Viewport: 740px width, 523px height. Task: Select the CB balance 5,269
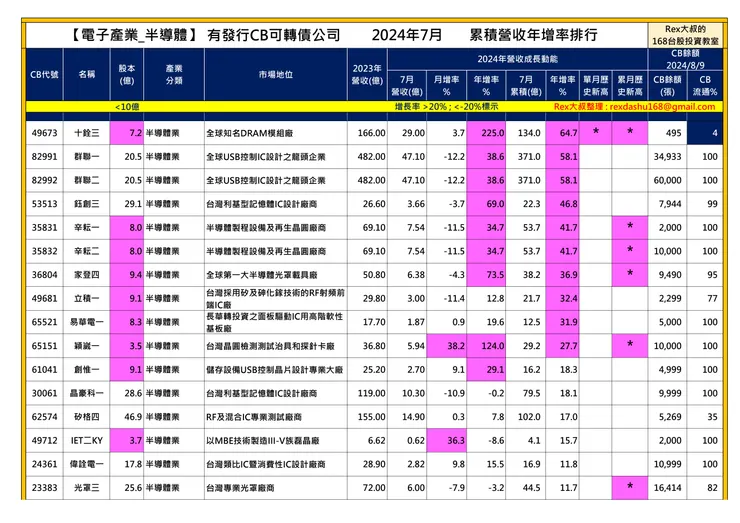pyautogui.click(x=667, y=417)
